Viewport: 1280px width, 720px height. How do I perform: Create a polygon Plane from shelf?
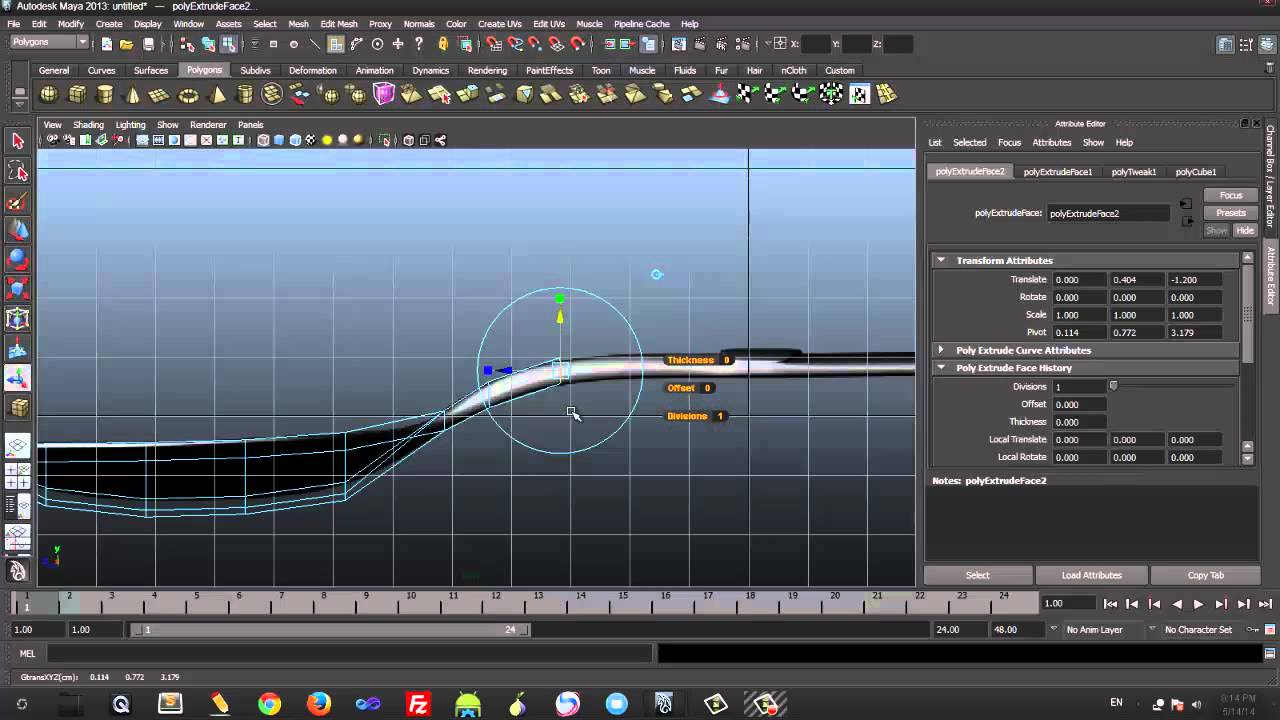160,95
